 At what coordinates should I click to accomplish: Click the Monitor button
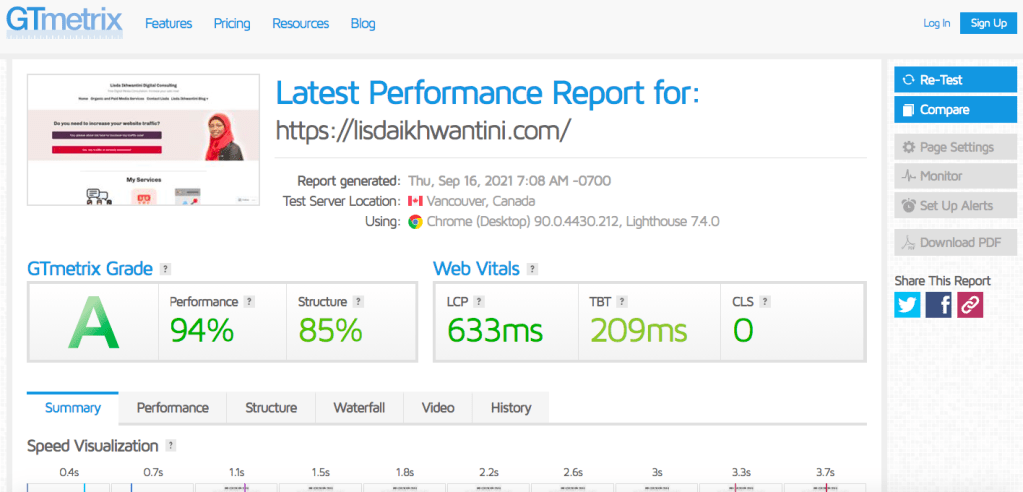pyautogui.click(x=955, y=176)
